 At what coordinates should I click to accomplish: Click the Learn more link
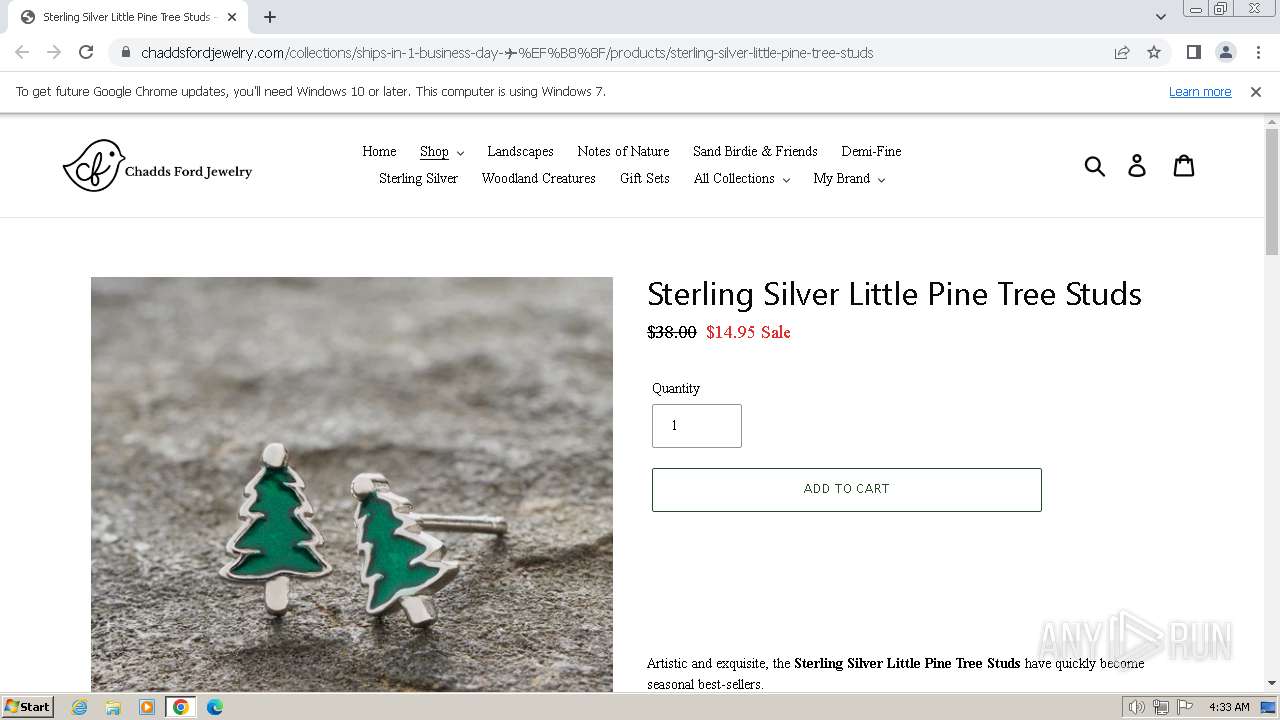1200,92
